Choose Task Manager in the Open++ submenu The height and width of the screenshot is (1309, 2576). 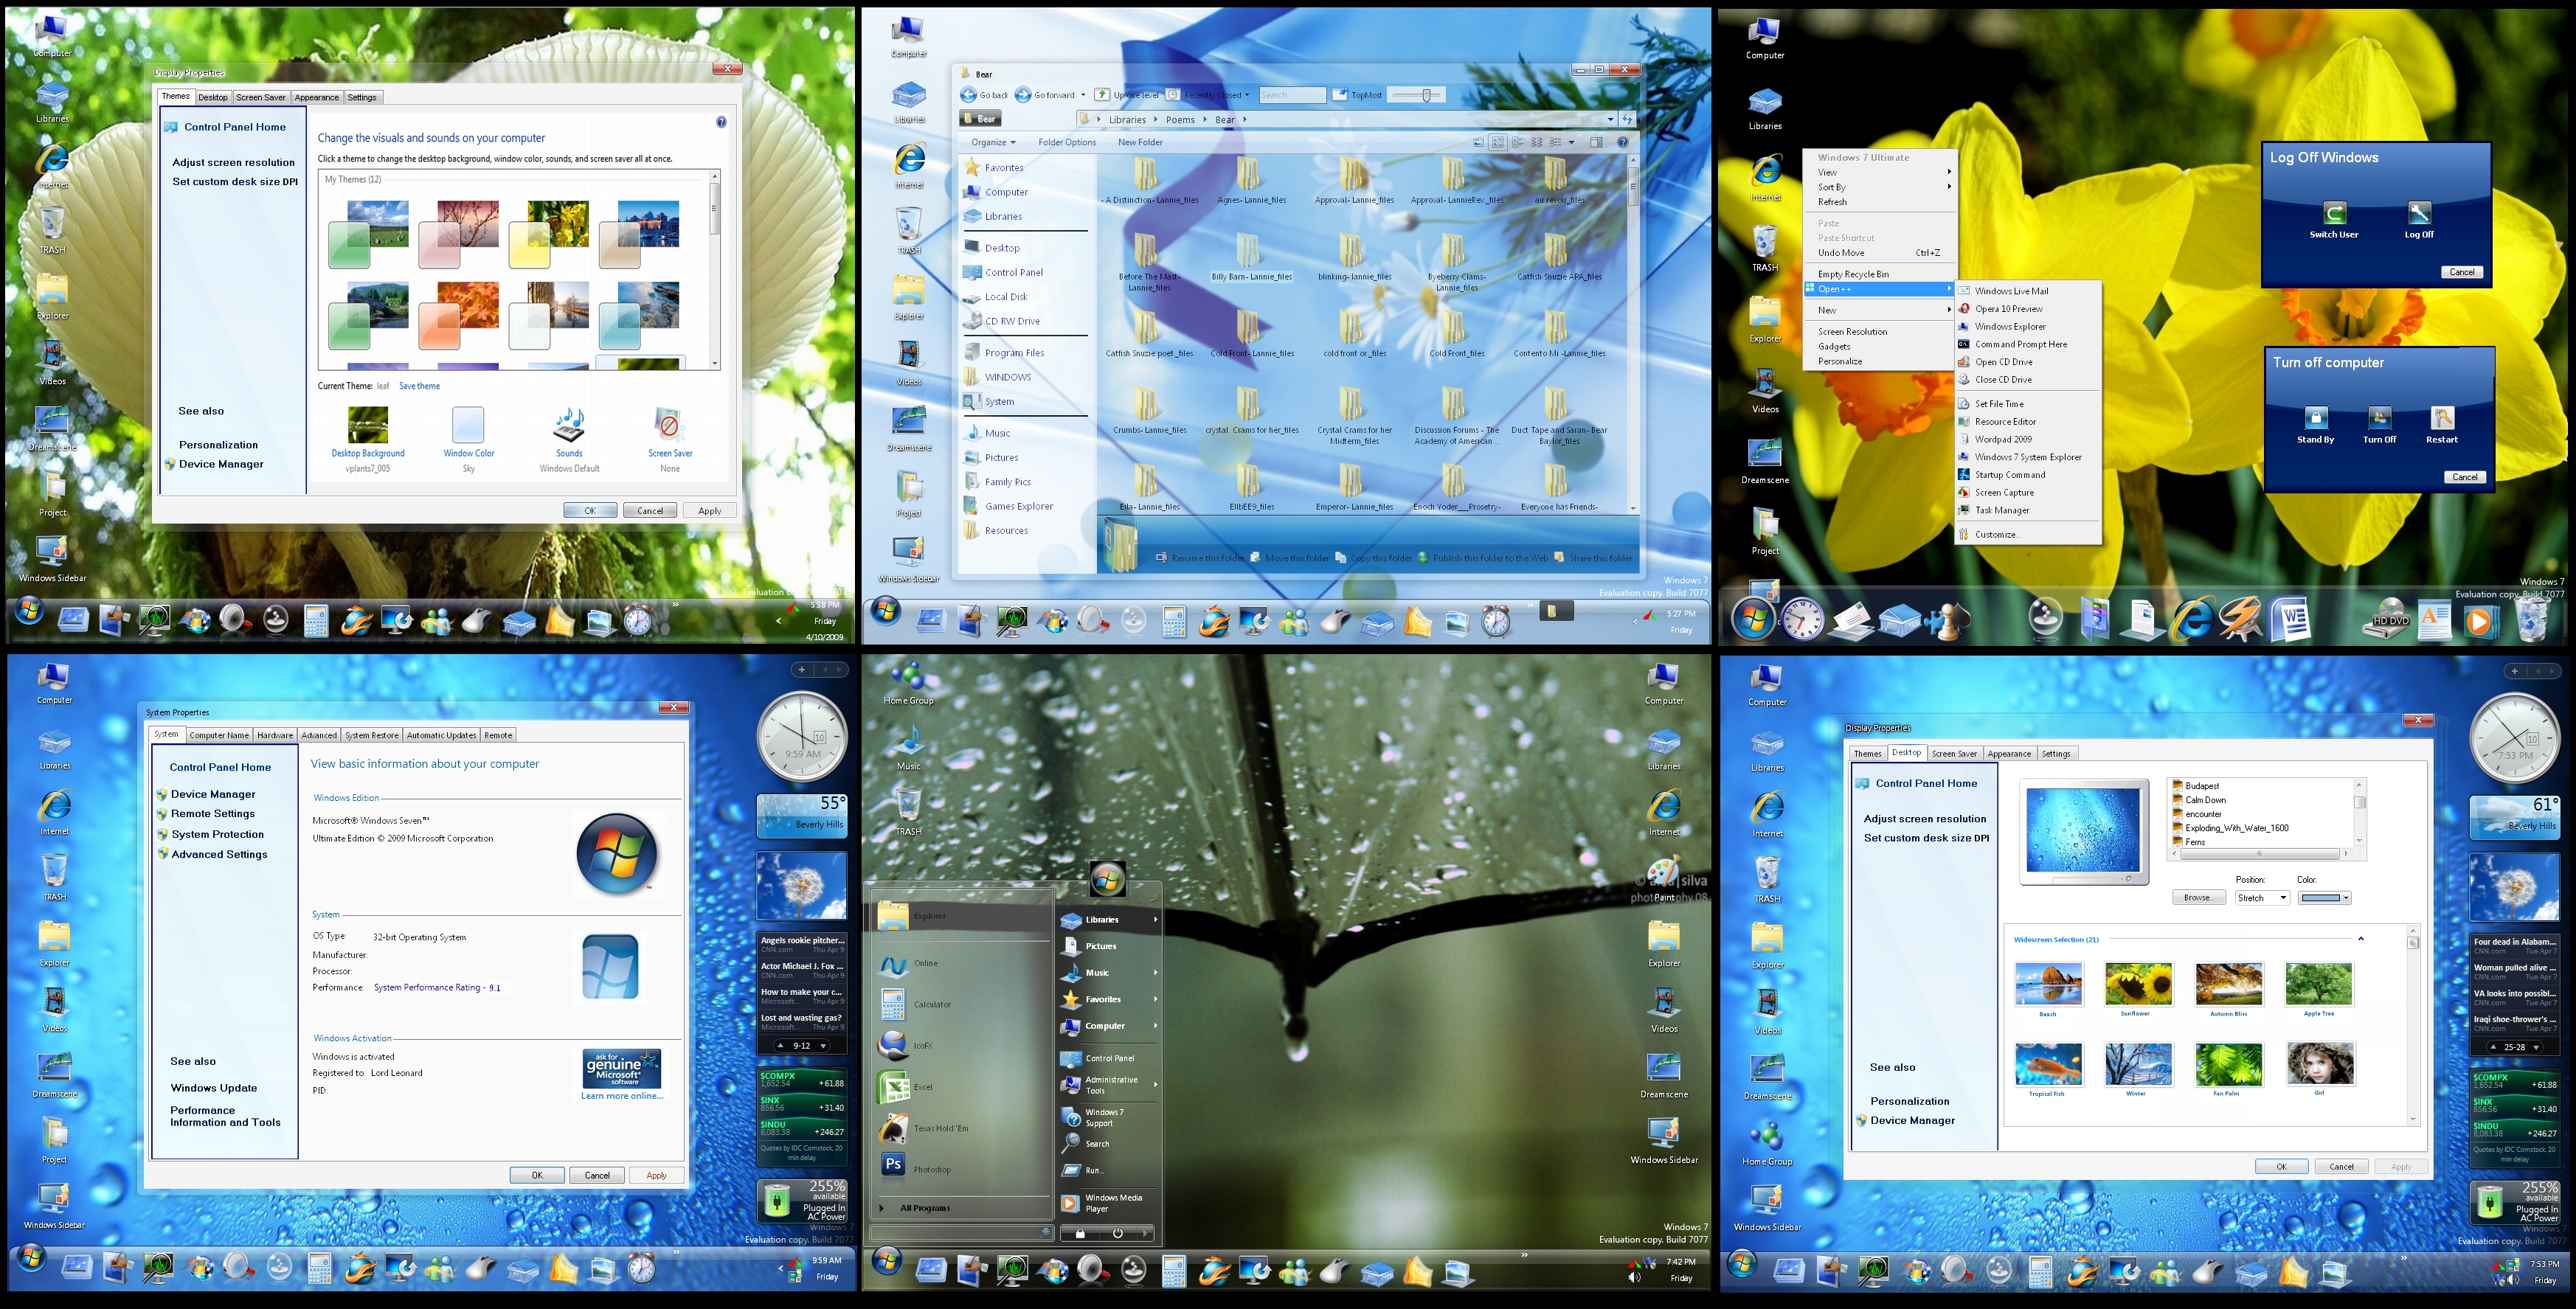(2028, 510)
